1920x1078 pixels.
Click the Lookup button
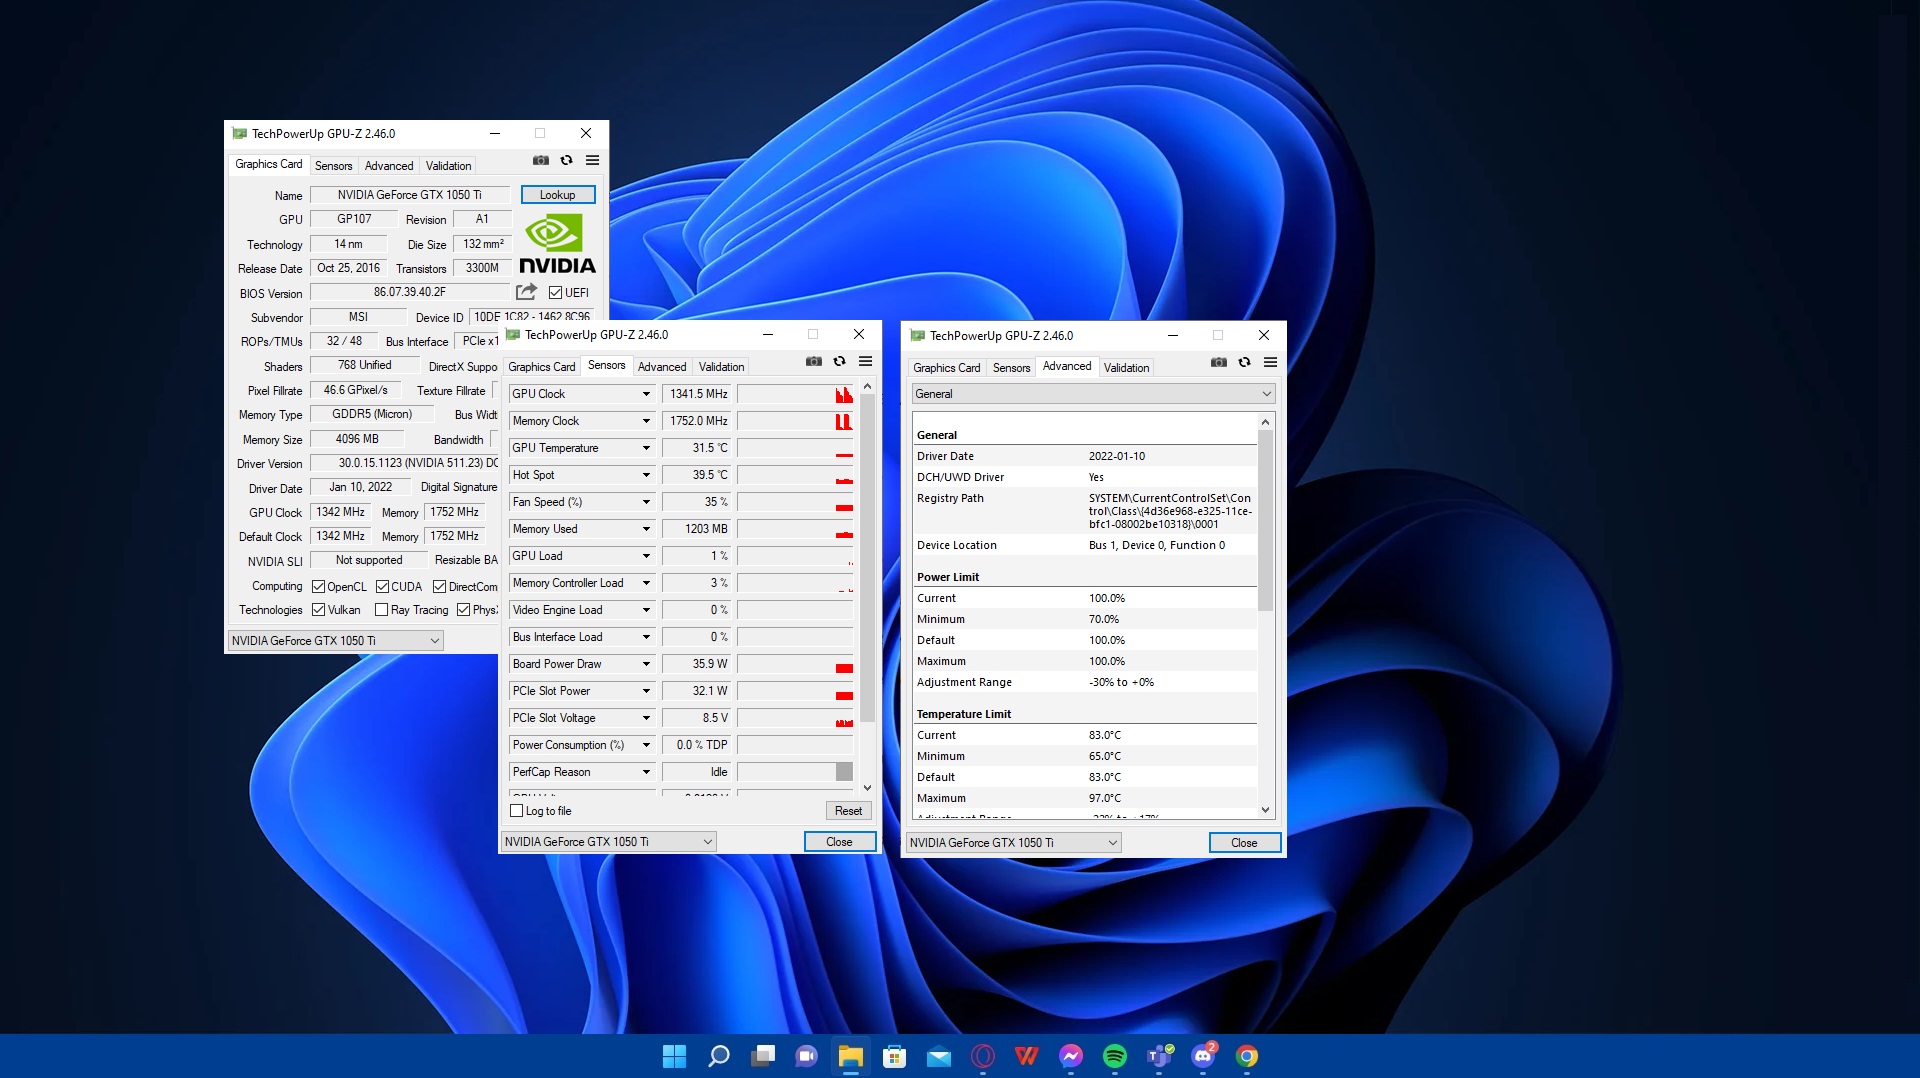click(x=557, y=194)
